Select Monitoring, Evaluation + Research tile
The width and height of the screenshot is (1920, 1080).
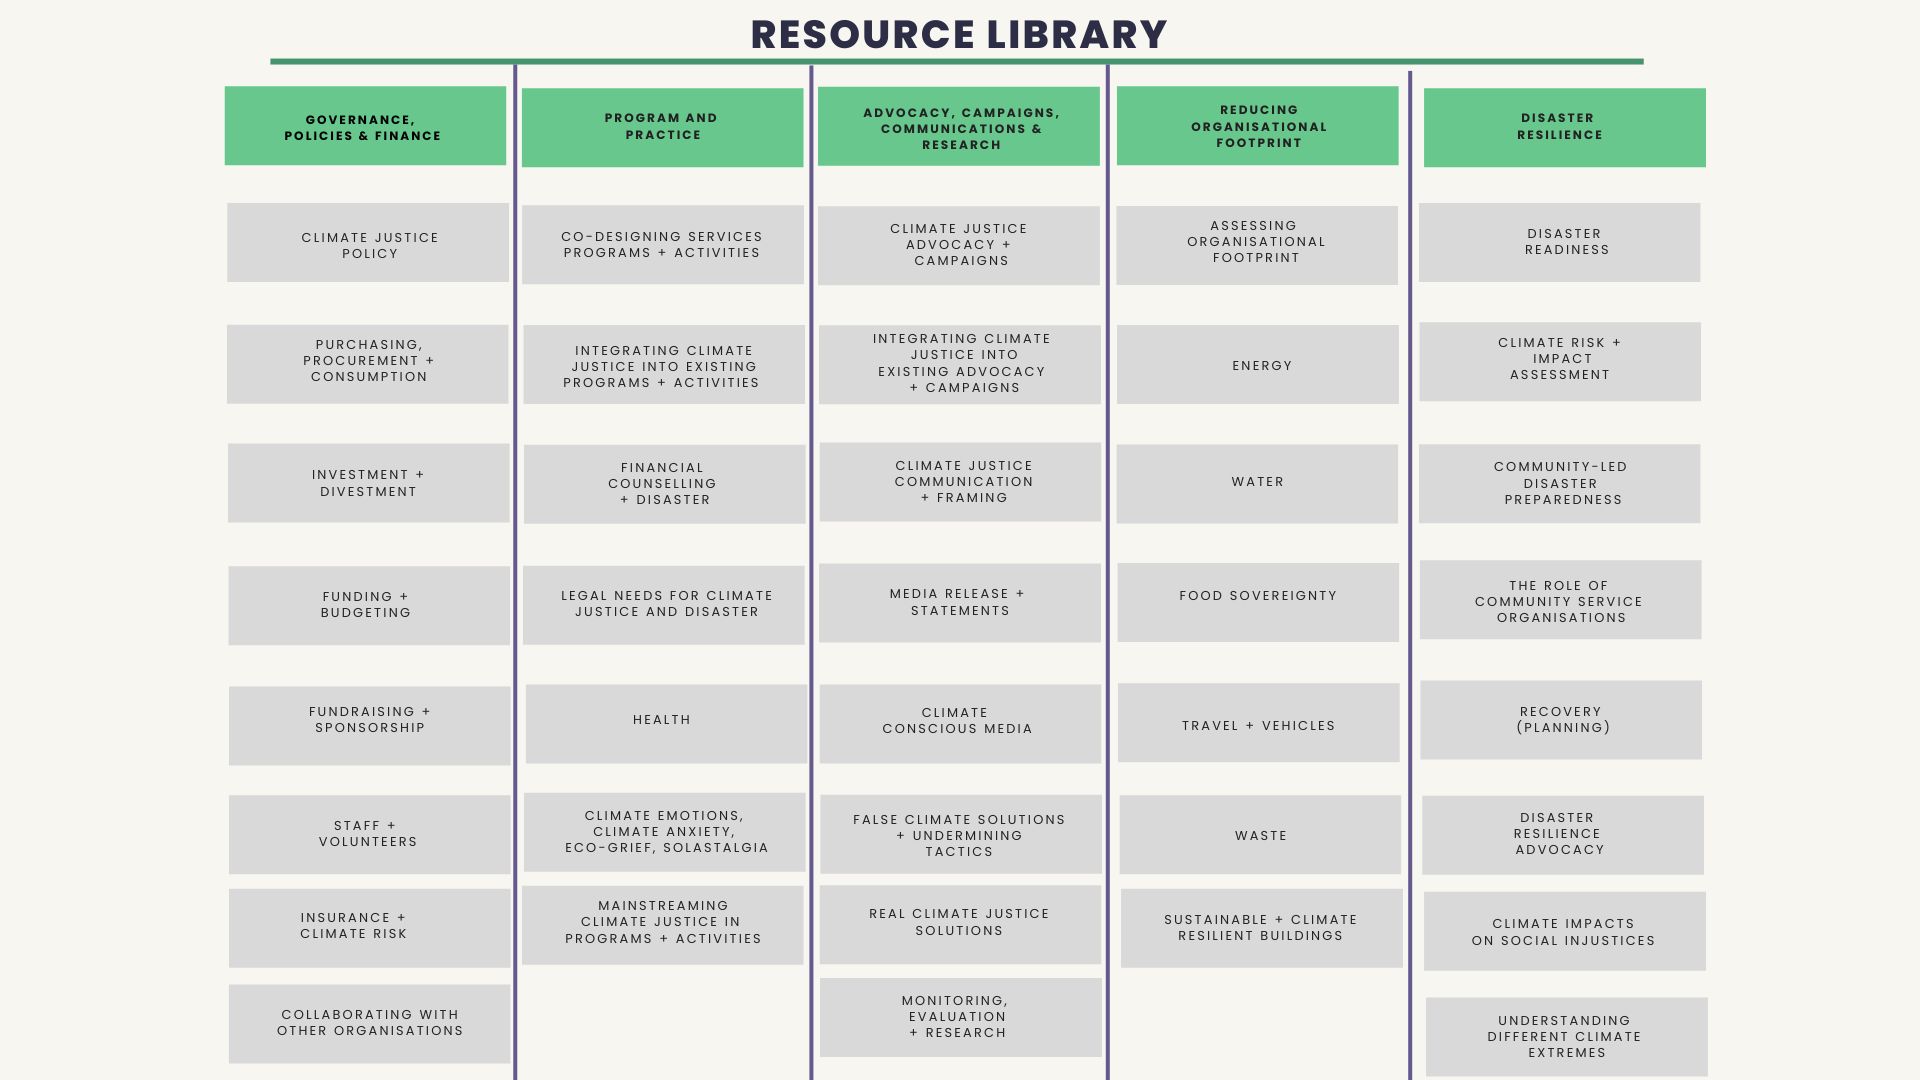961,1018
